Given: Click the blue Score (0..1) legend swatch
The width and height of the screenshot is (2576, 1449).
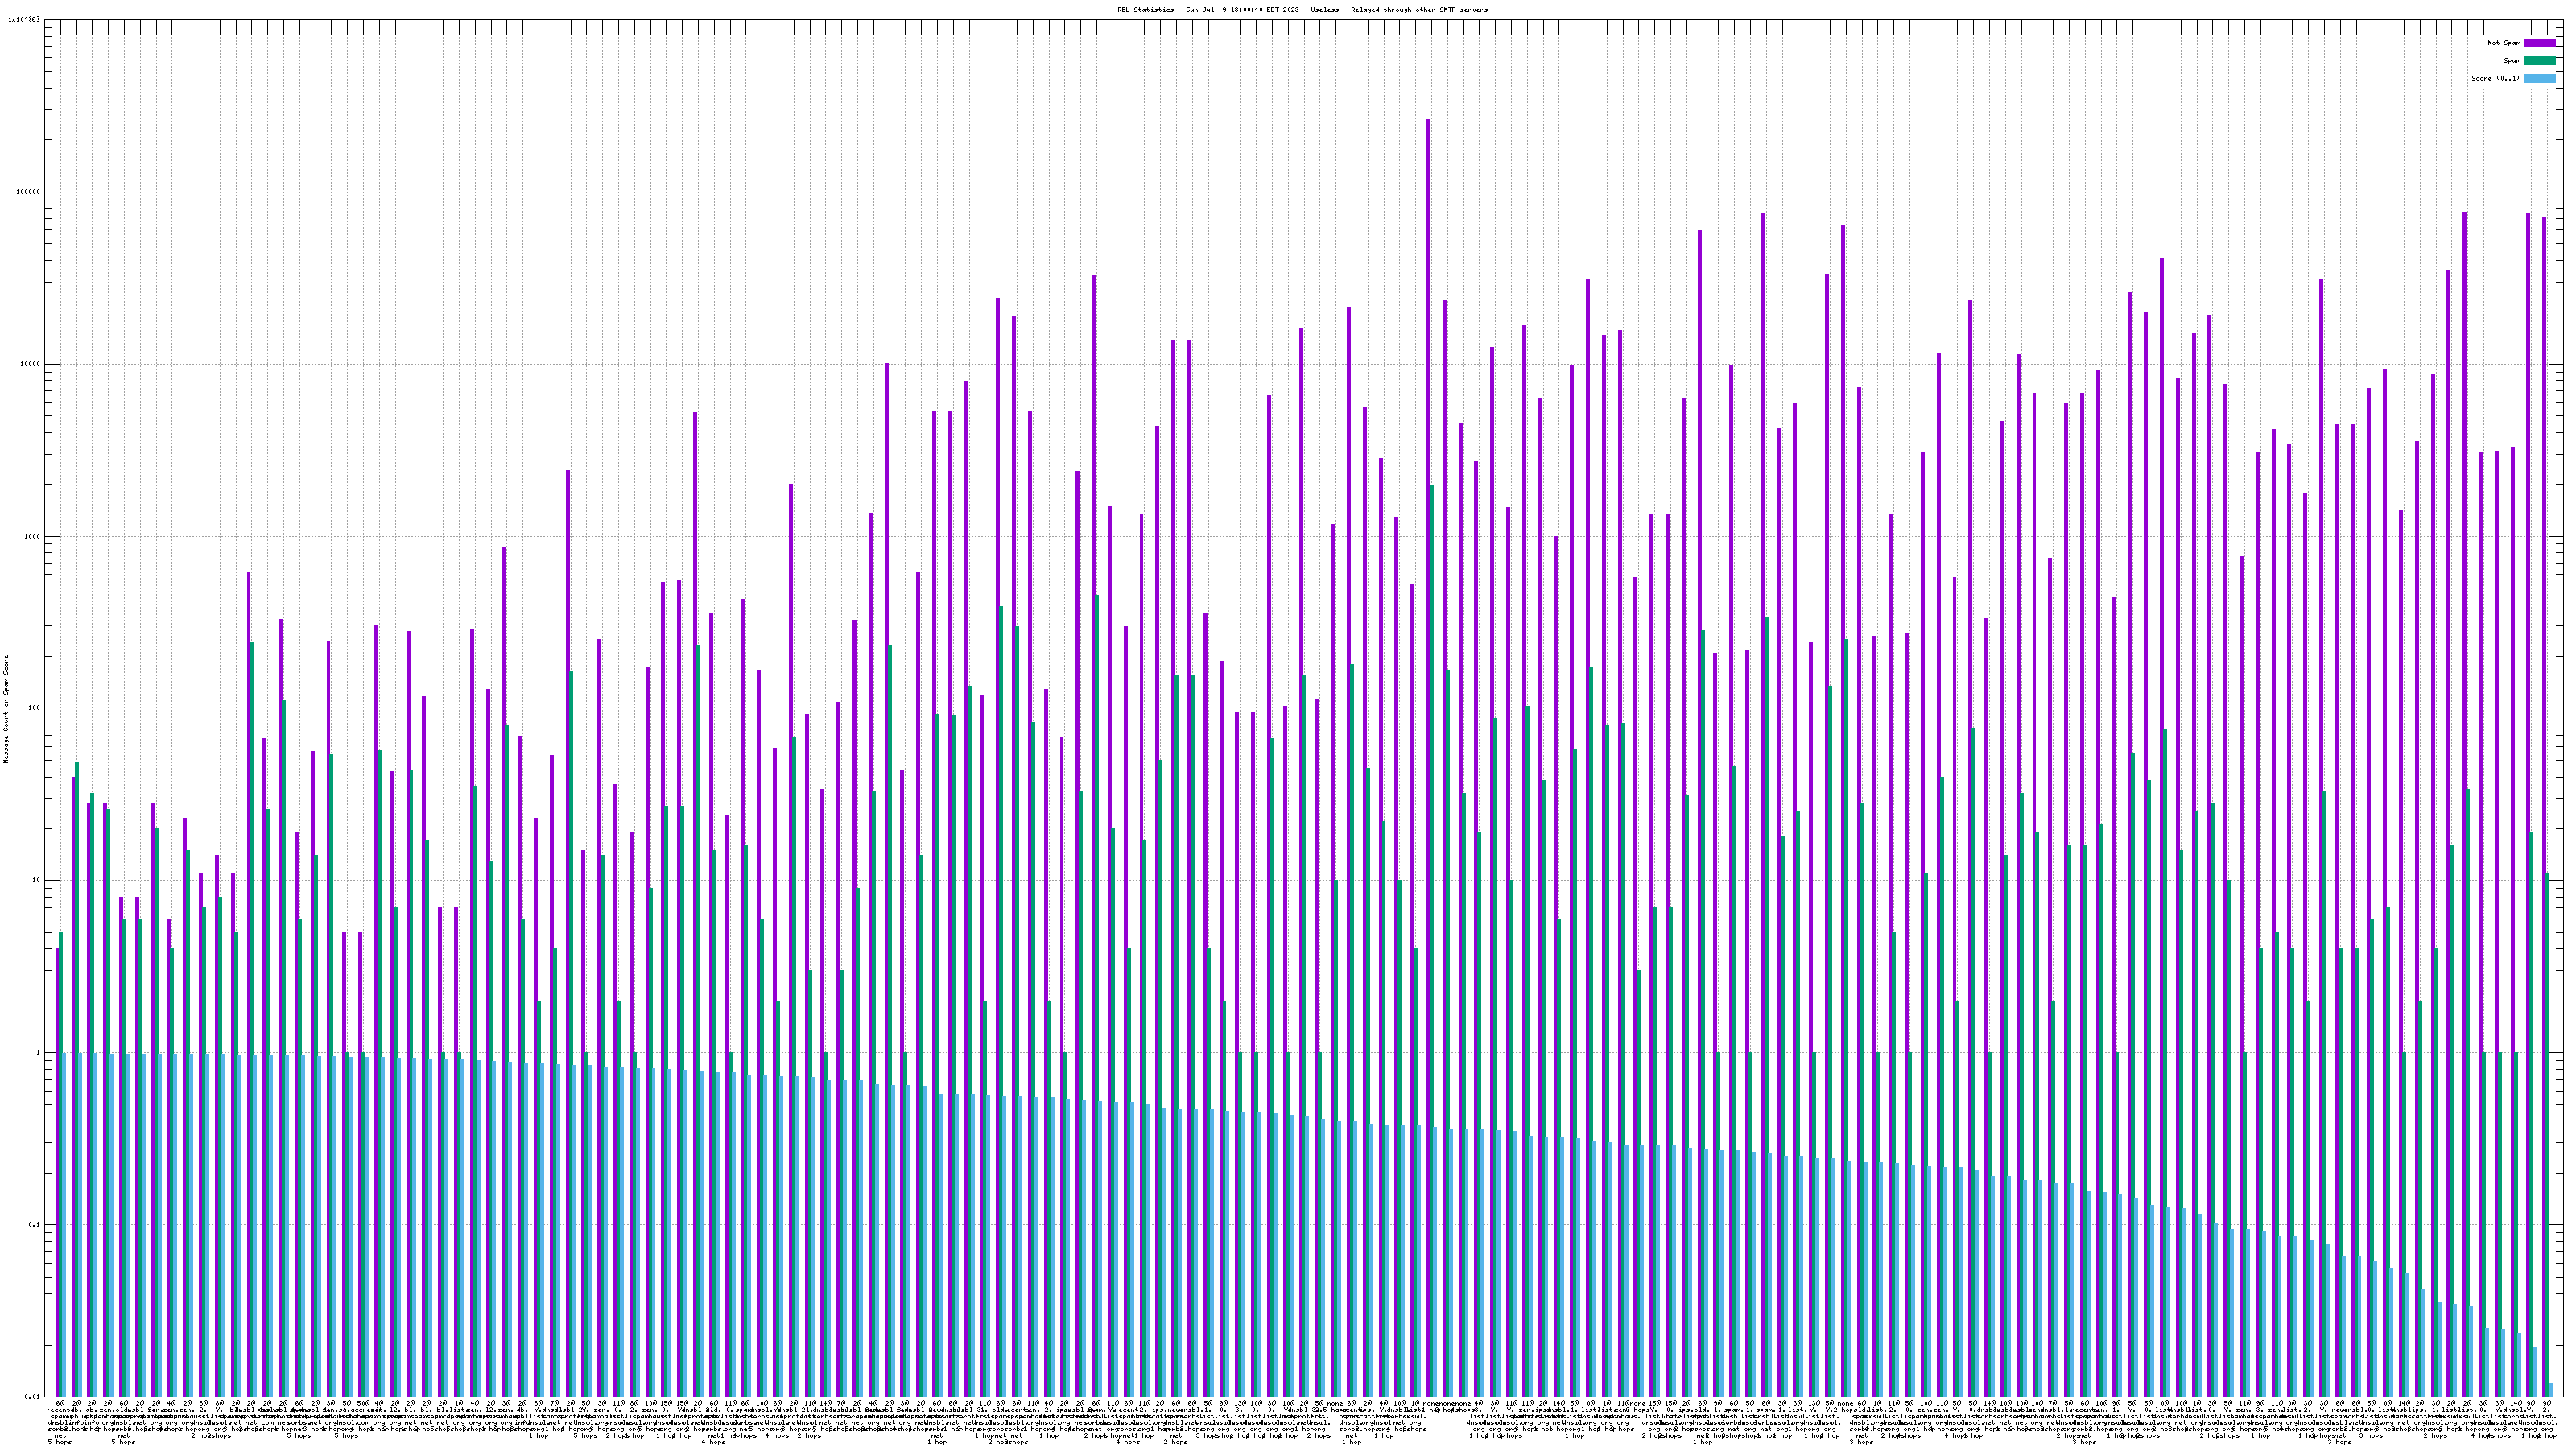Looking at the screenshot, I should [x=2540, y=79].
